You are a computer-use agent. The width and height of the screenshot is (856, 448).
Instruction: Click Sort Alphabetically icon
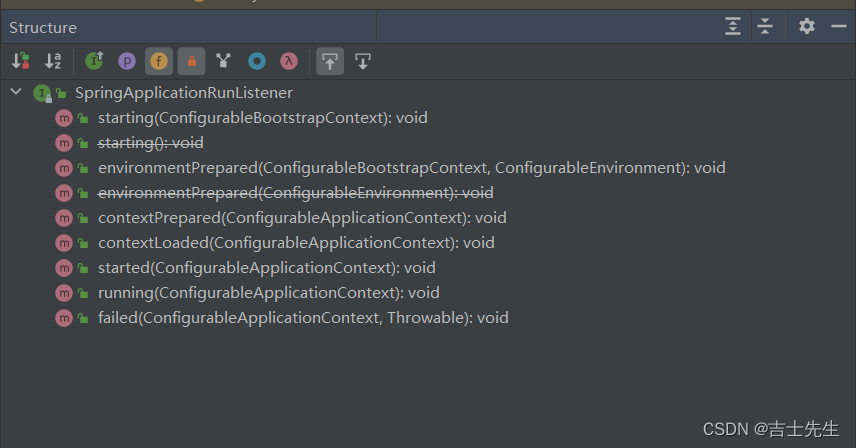pyautogui.click(x=53, y=61)
